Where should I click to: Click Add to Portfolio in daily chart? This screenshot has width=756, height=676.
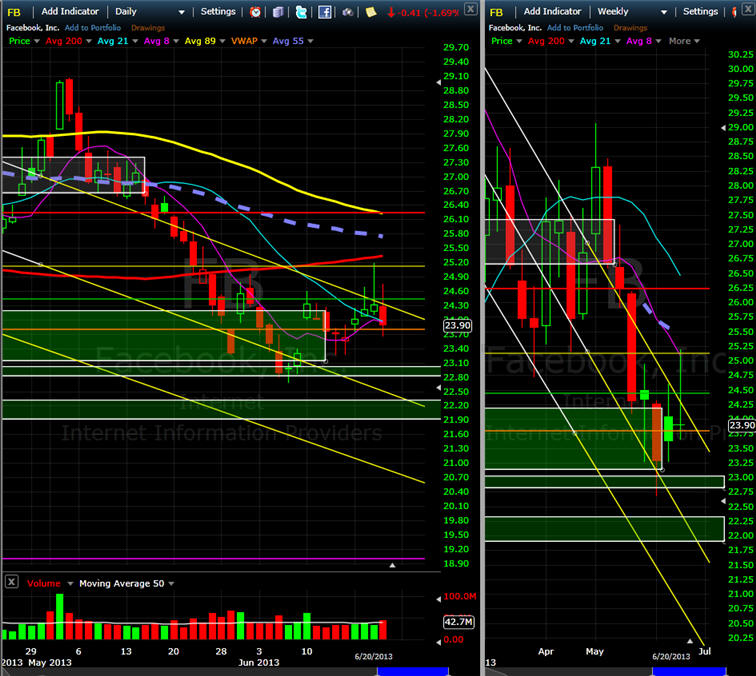[93, 28]
